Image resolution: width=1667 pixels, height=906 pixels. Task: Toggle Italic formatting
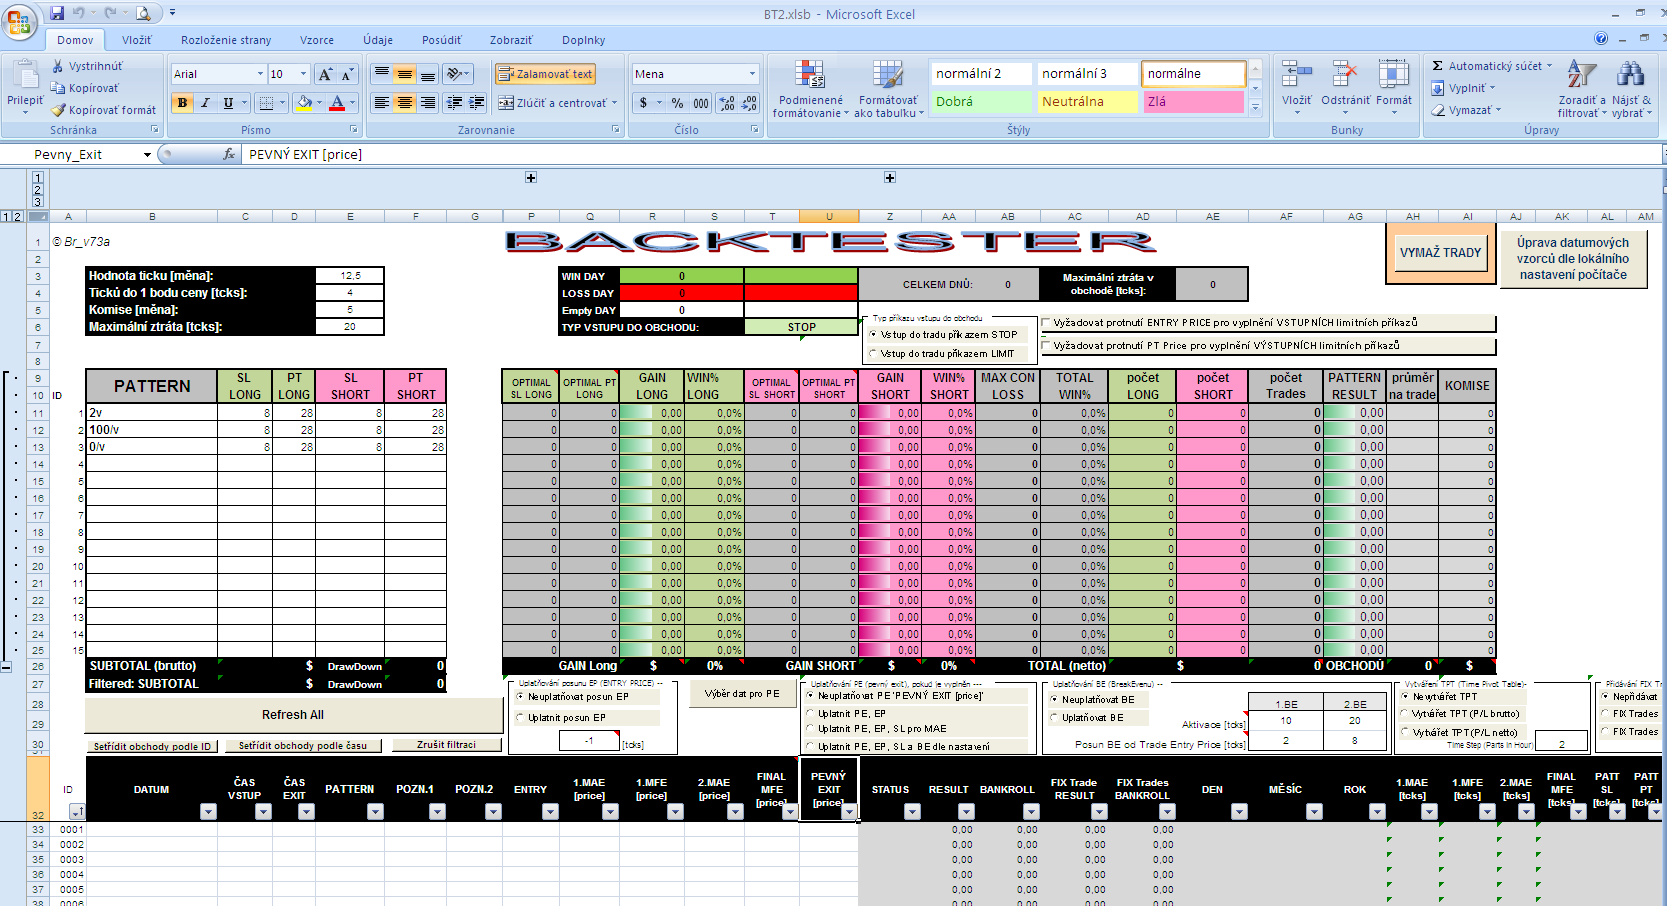click(205, 102)
